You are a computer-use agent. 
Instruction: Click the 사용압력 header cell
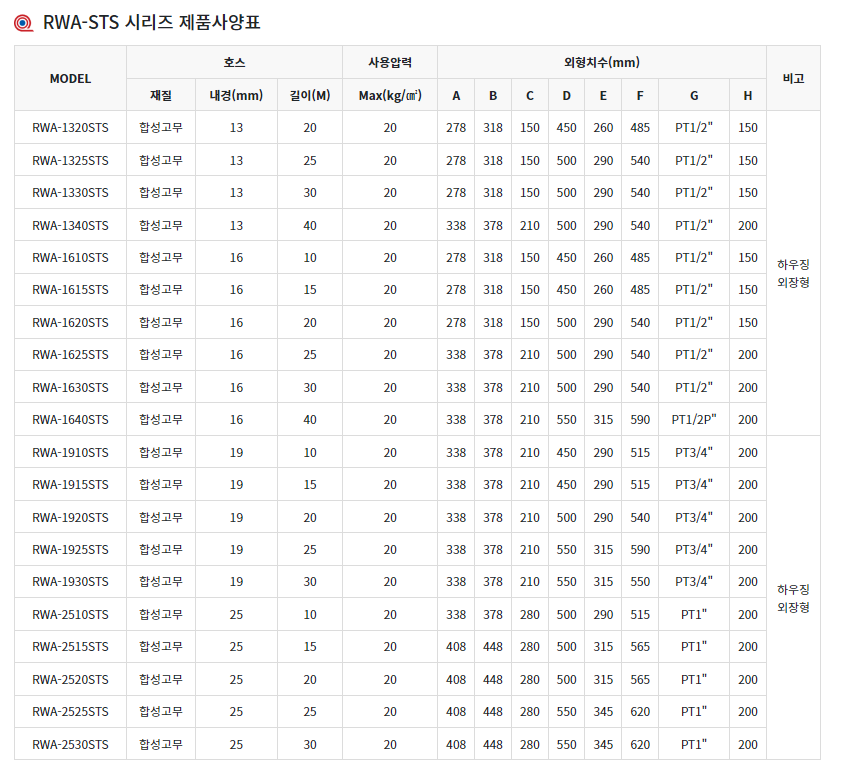(x=389, y=62)
